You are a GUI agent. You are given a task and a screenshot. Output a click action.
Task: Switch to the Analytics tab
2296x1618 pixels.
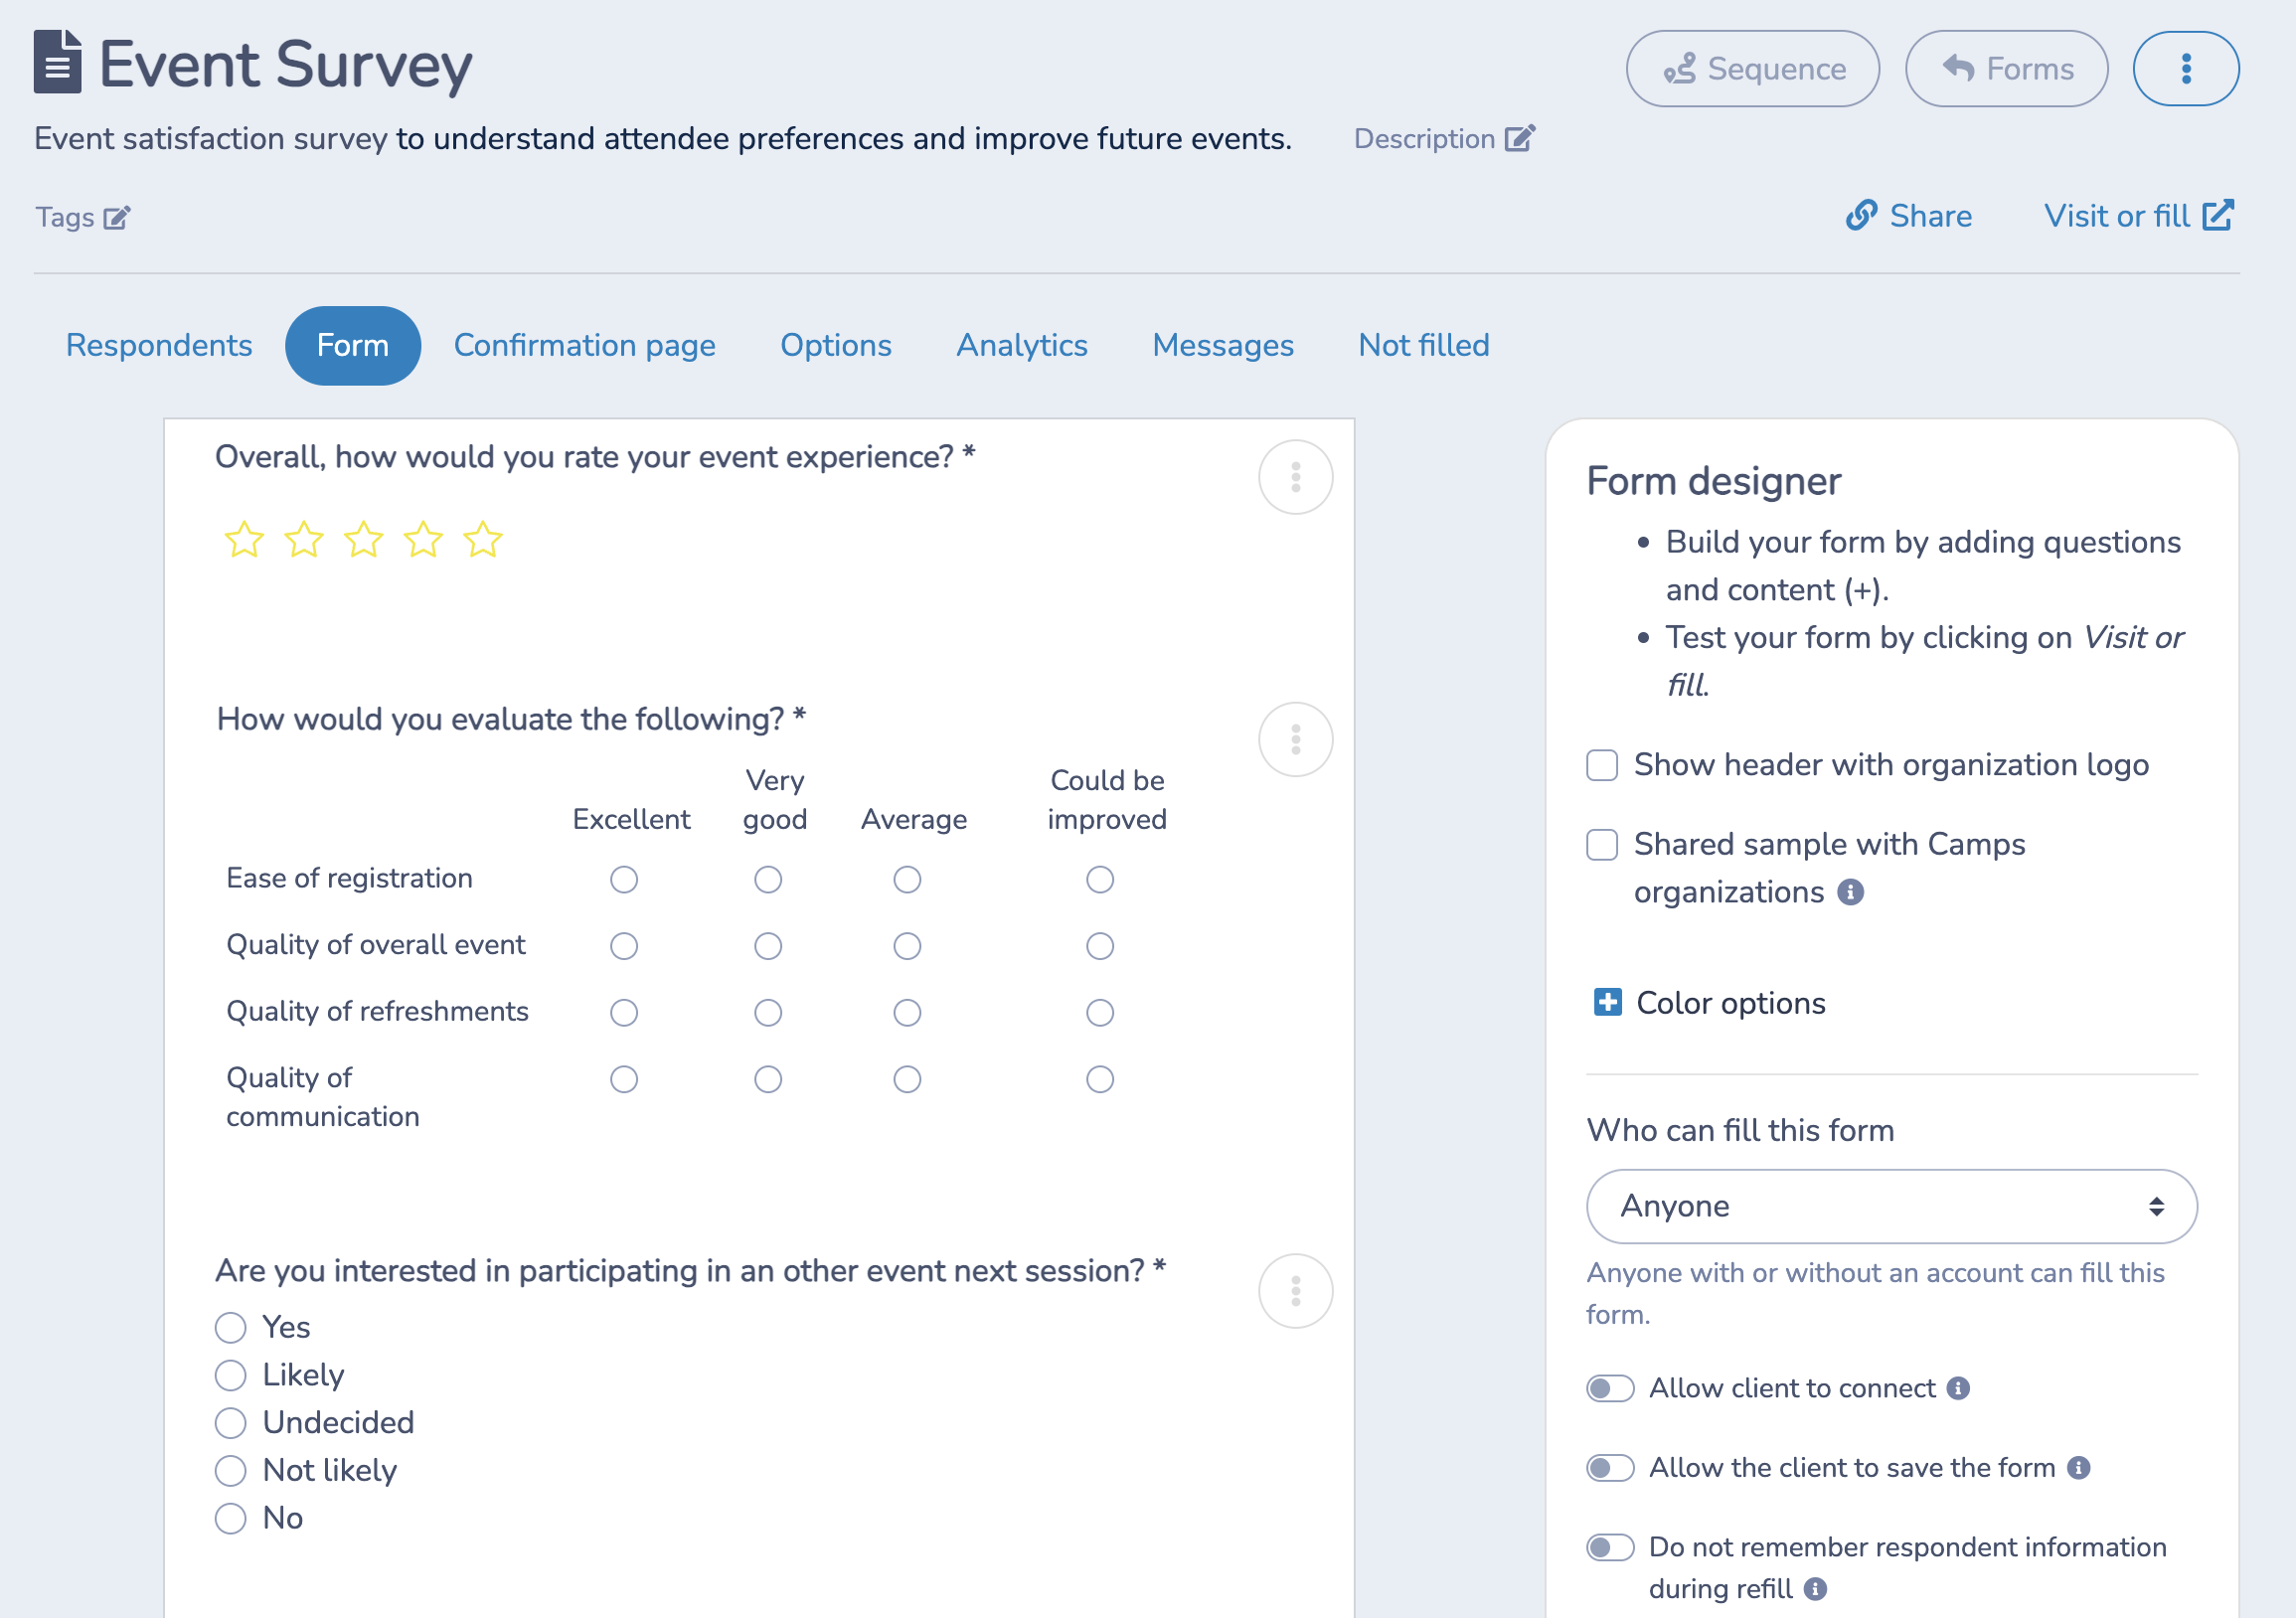(x=1021, y=345)
